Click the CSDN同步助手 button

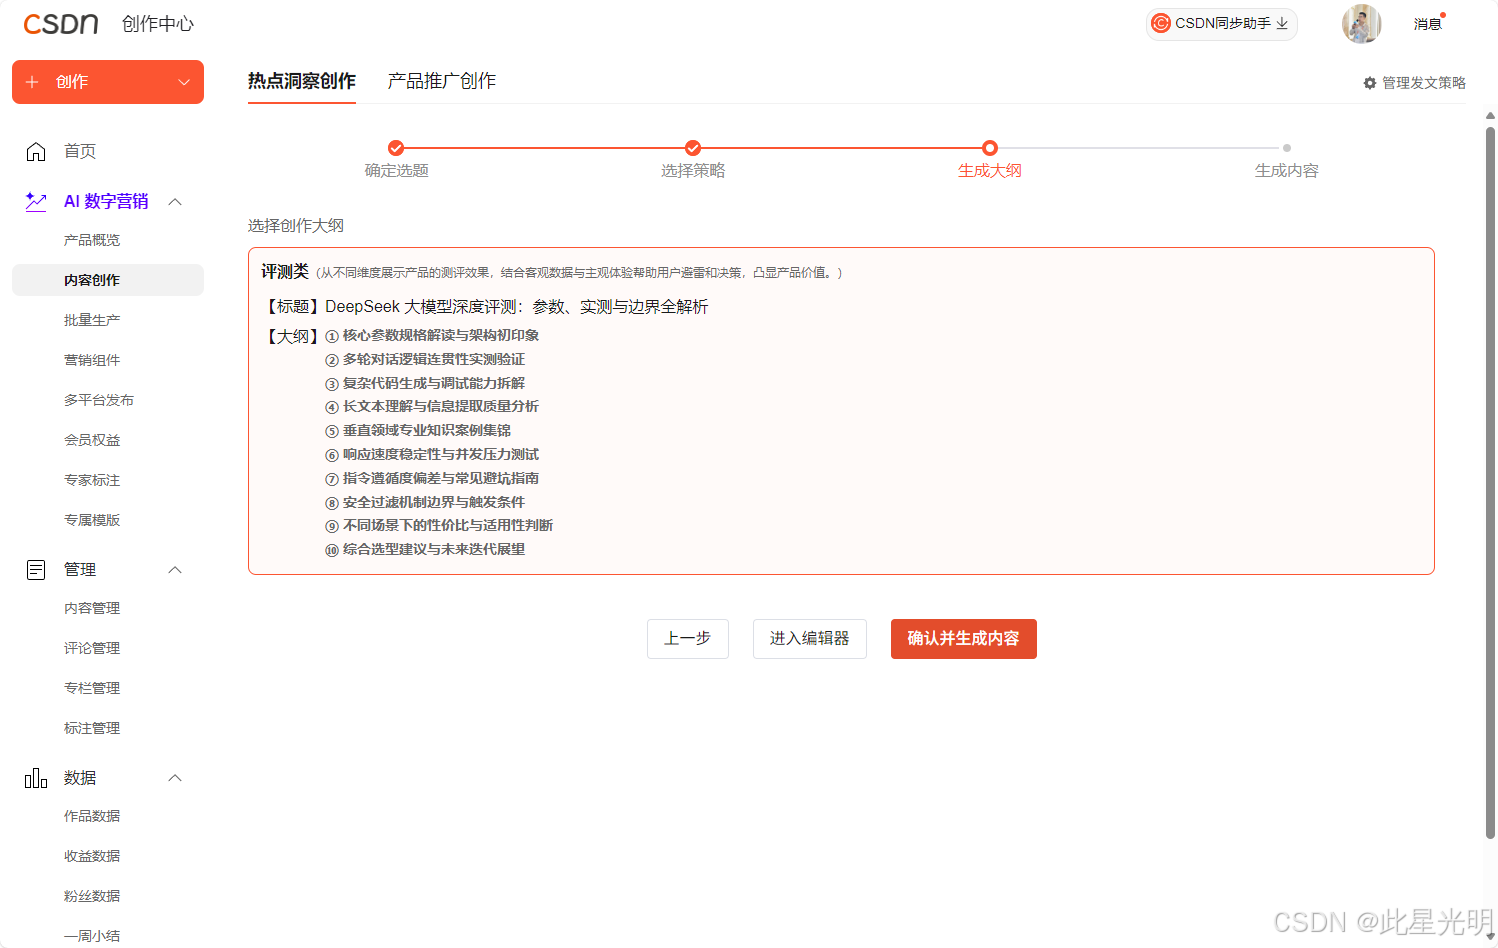tap(1222, 23)
